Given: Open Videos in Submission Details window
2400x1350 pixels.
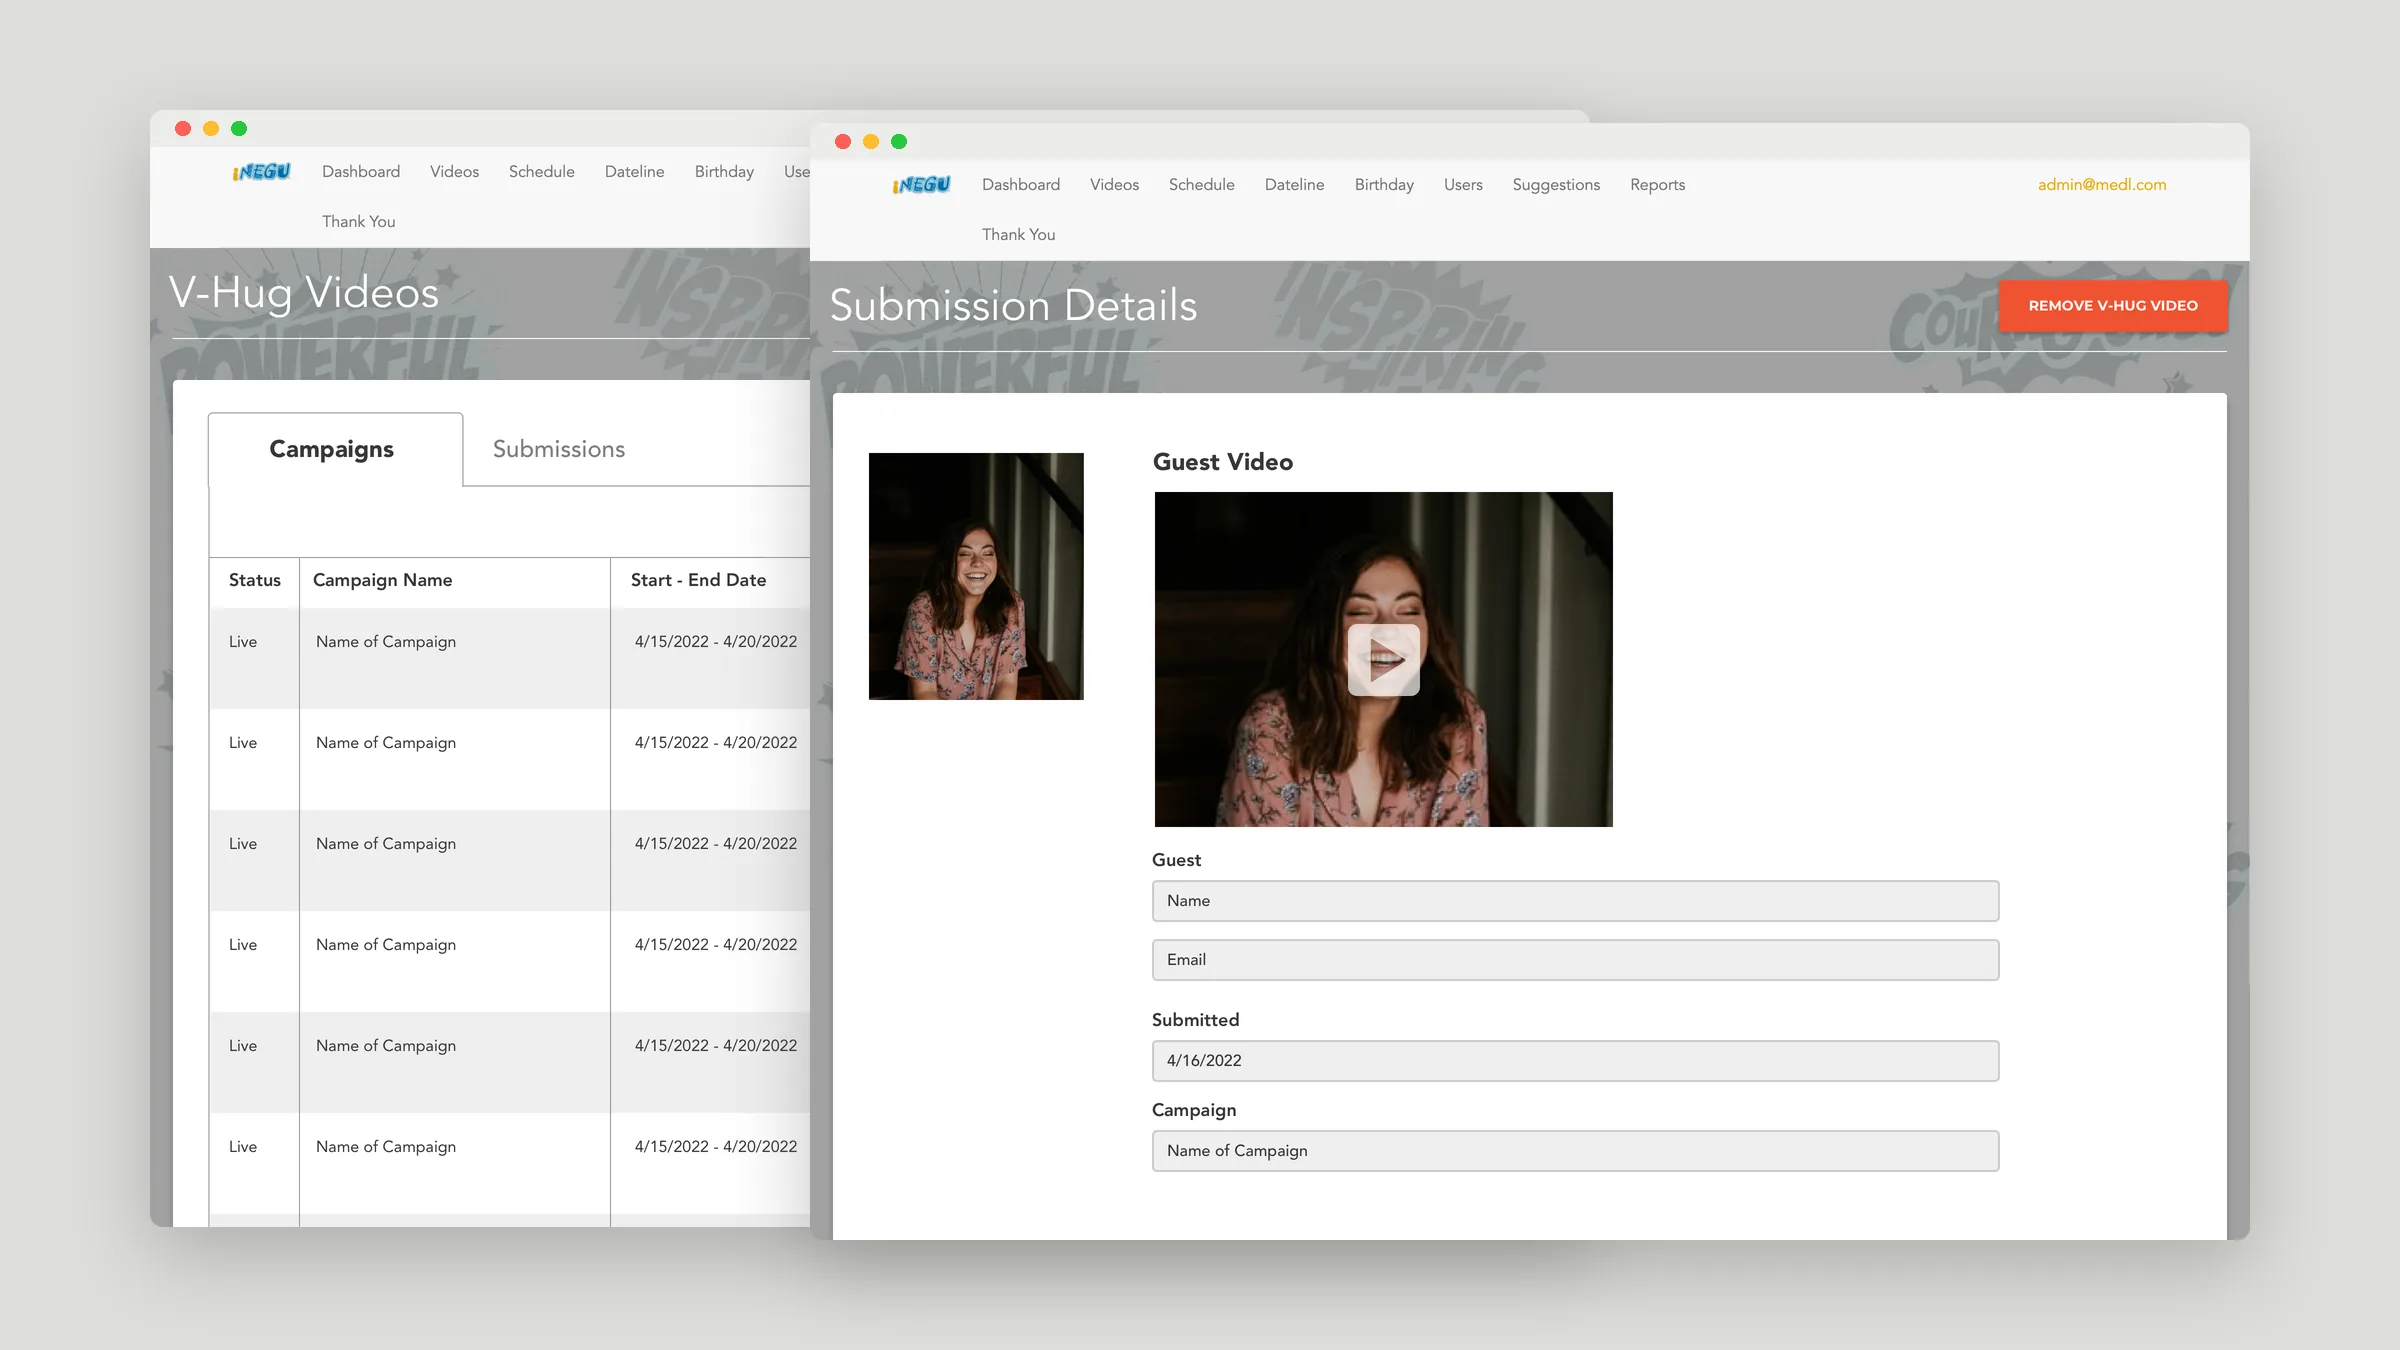Looking at the screenshot, I should point(1114,185).
